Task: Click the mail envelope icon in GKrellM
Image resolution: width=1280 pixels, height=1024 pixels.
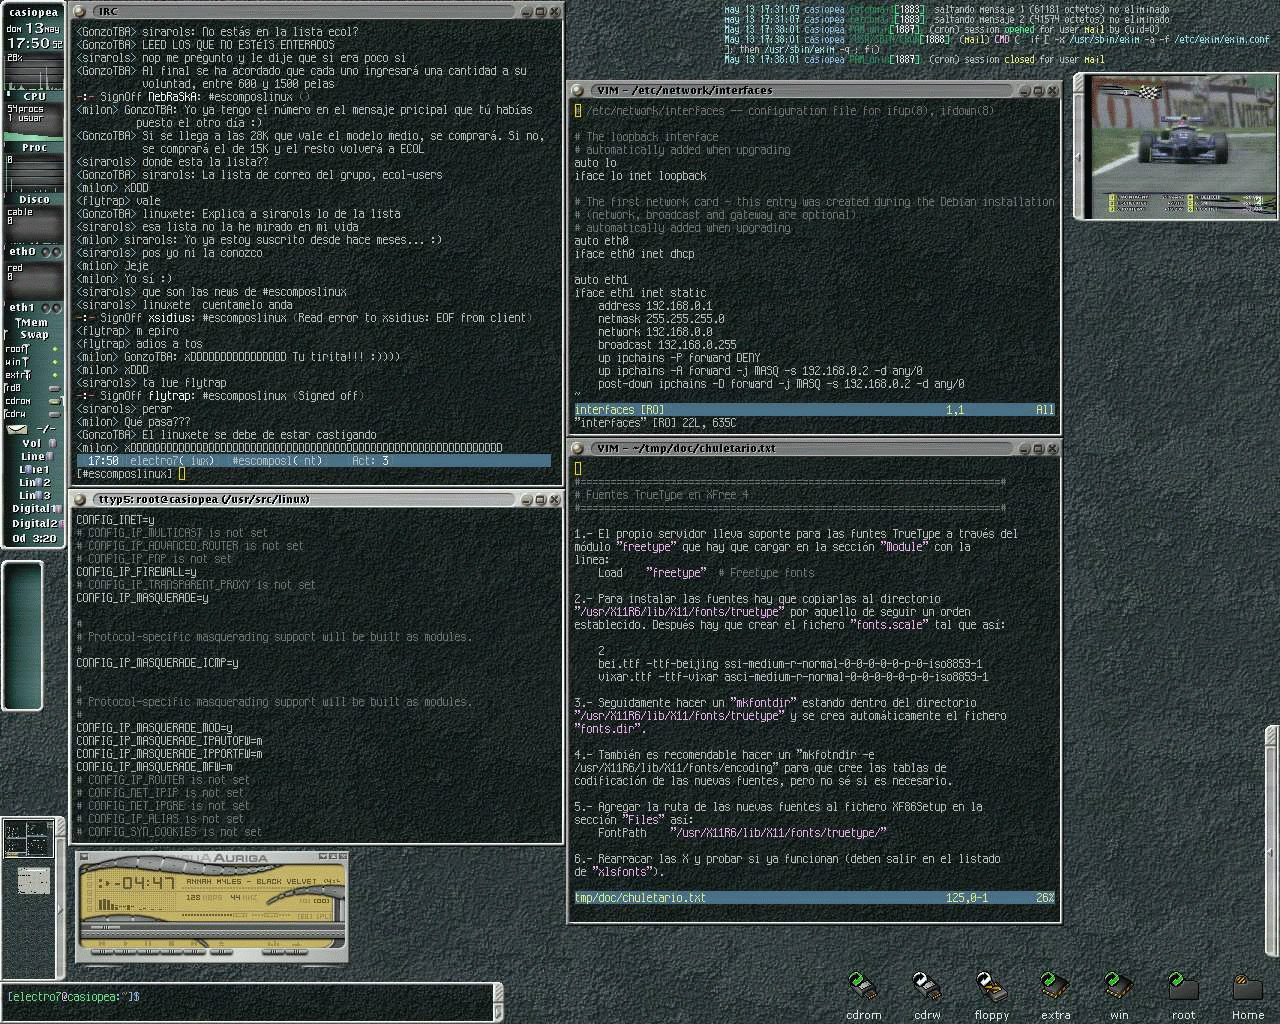Action: 17,428
